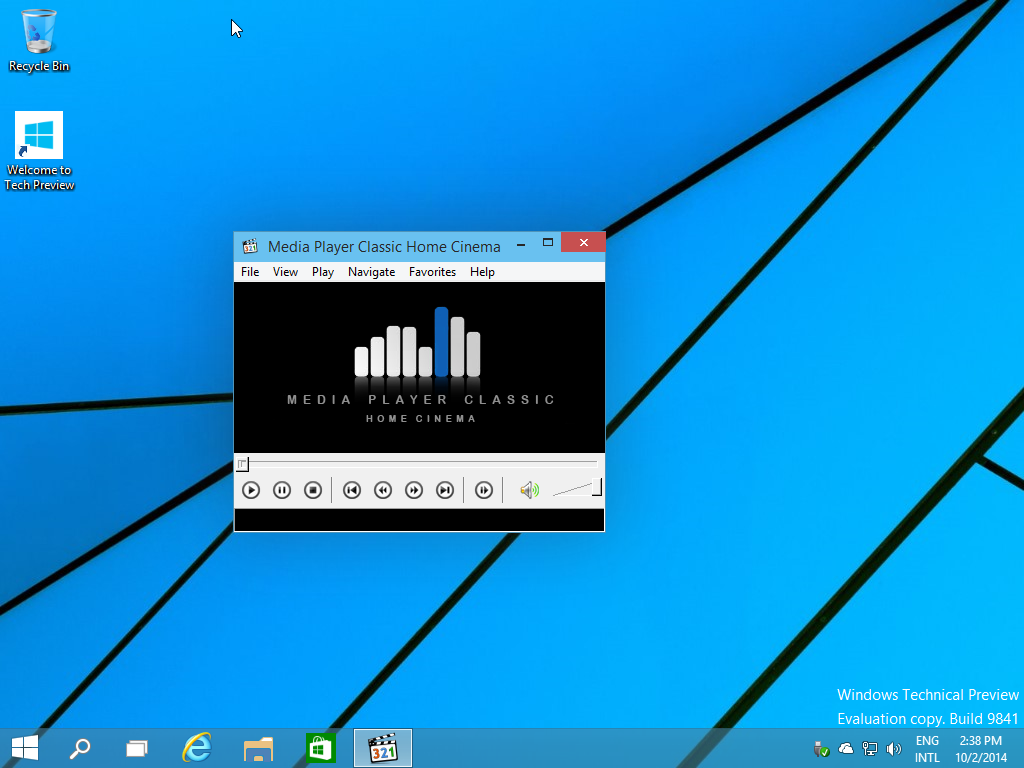Open Task View from the taskbar
The width and height of the screenshot is (1024, 768).
137,748
